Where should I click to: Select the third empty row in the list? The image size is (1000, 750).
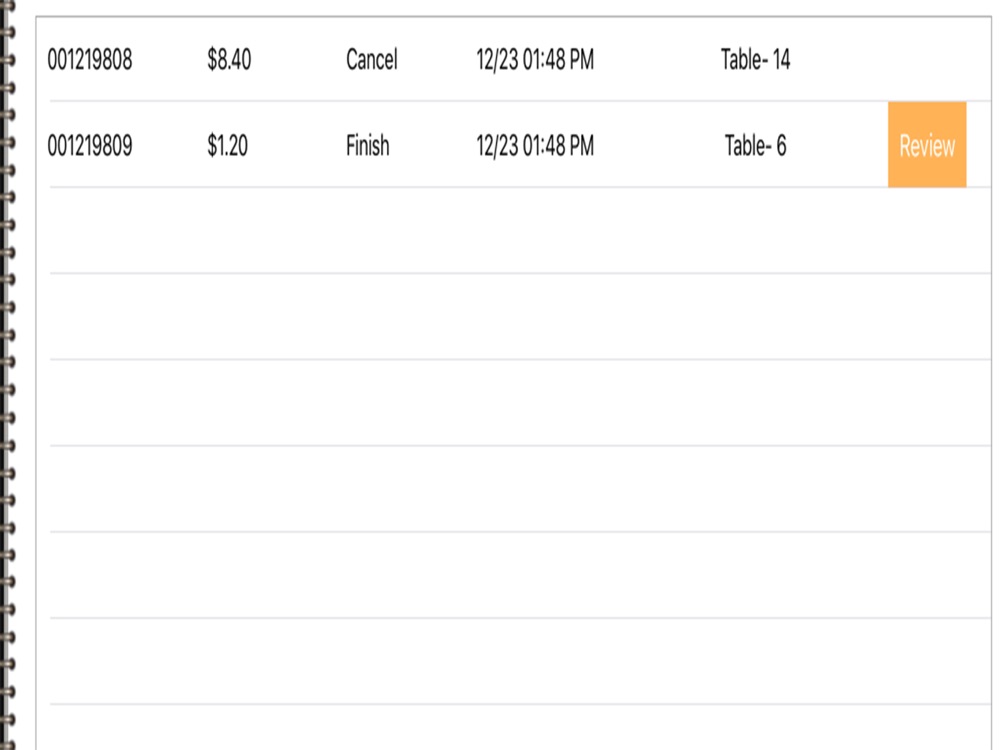click(x=520, y=402)
